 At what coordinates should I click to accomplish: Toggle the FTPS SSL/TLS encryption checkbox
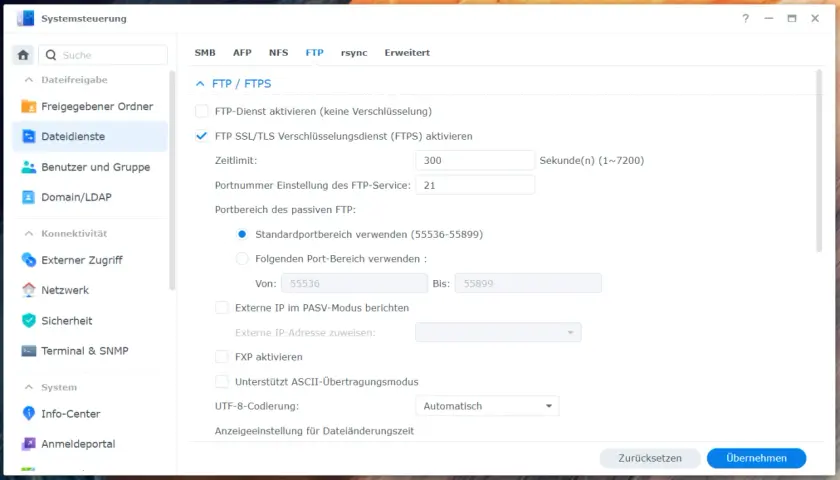pos(201,136)
